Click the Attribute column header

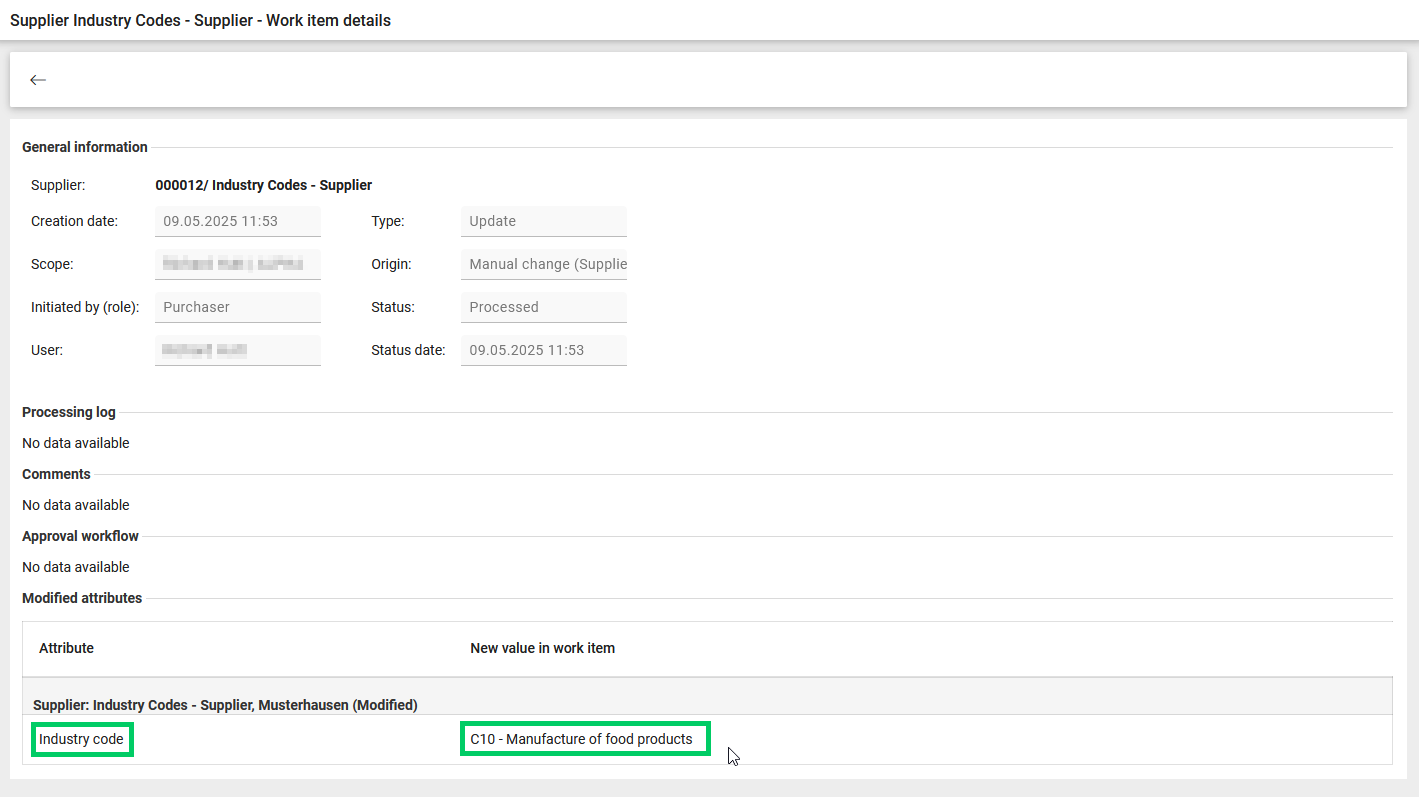click(x=66, y=648)
